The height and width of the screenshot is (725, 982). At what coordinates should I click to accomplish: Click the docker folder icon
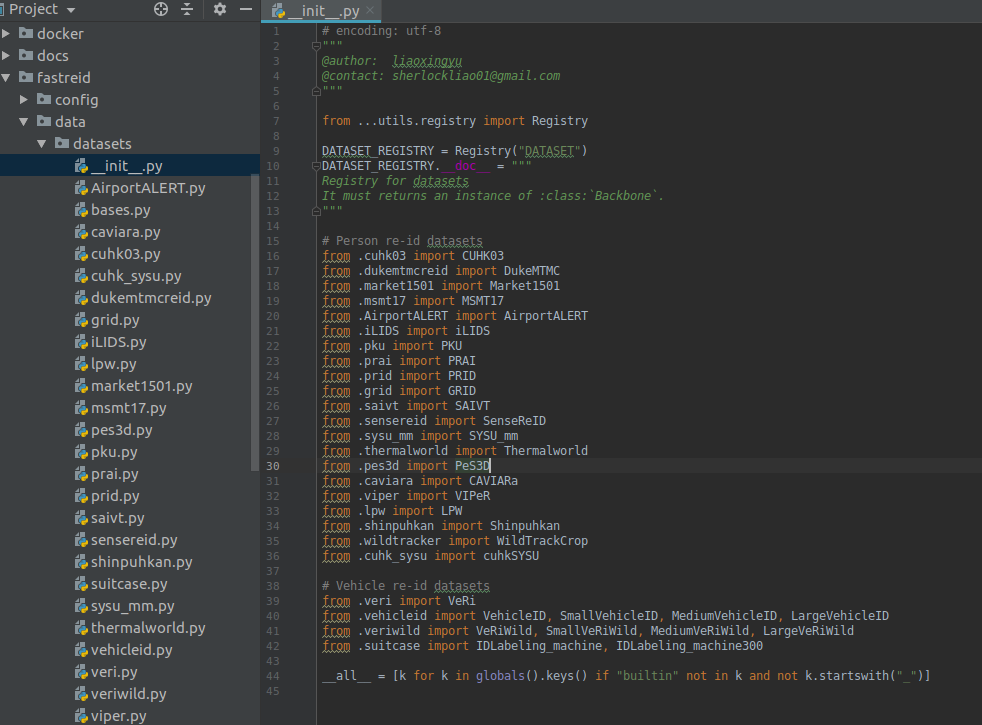tap(26, 33)
